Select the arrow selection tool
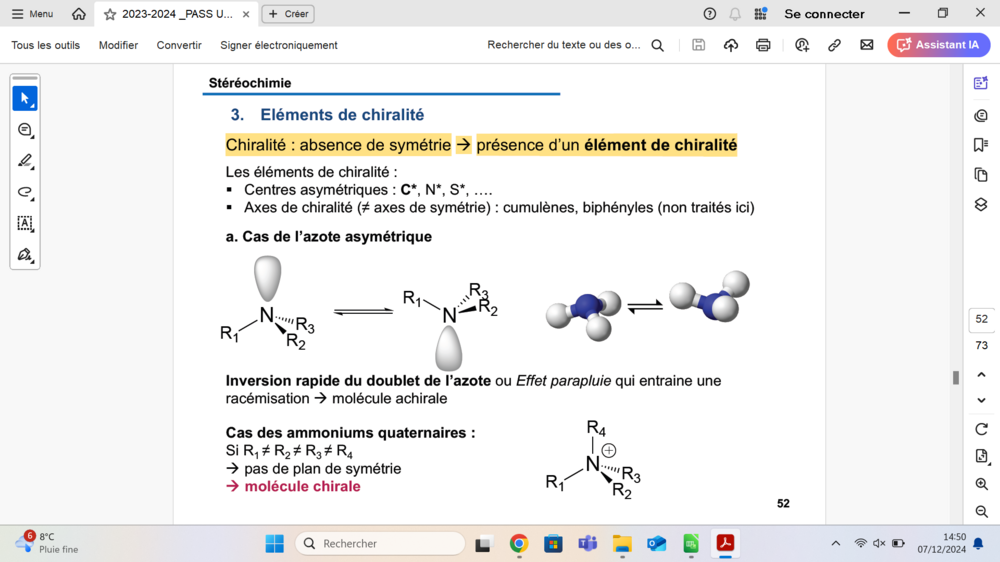This screenshot has width=1000, height=562. pyautogui.click(x=25, y=98)
